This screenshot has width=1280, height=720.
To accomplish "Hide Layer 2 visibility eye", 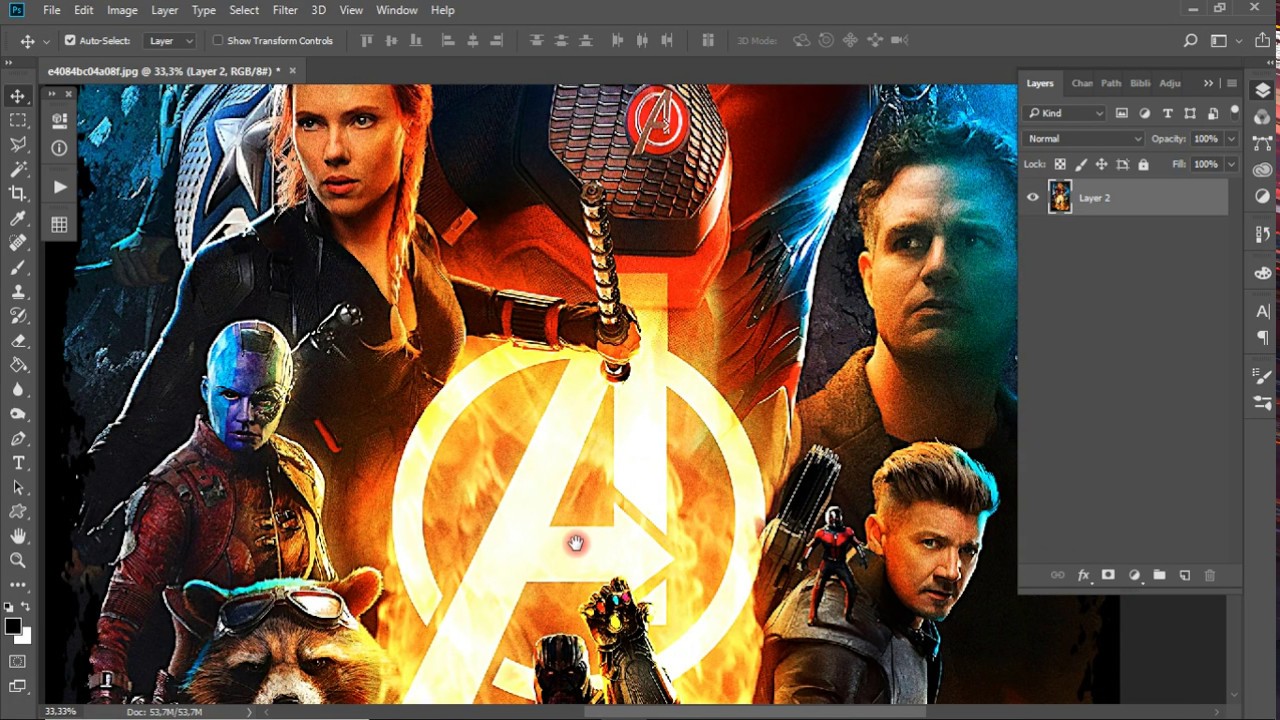I will coord(1033,198).
